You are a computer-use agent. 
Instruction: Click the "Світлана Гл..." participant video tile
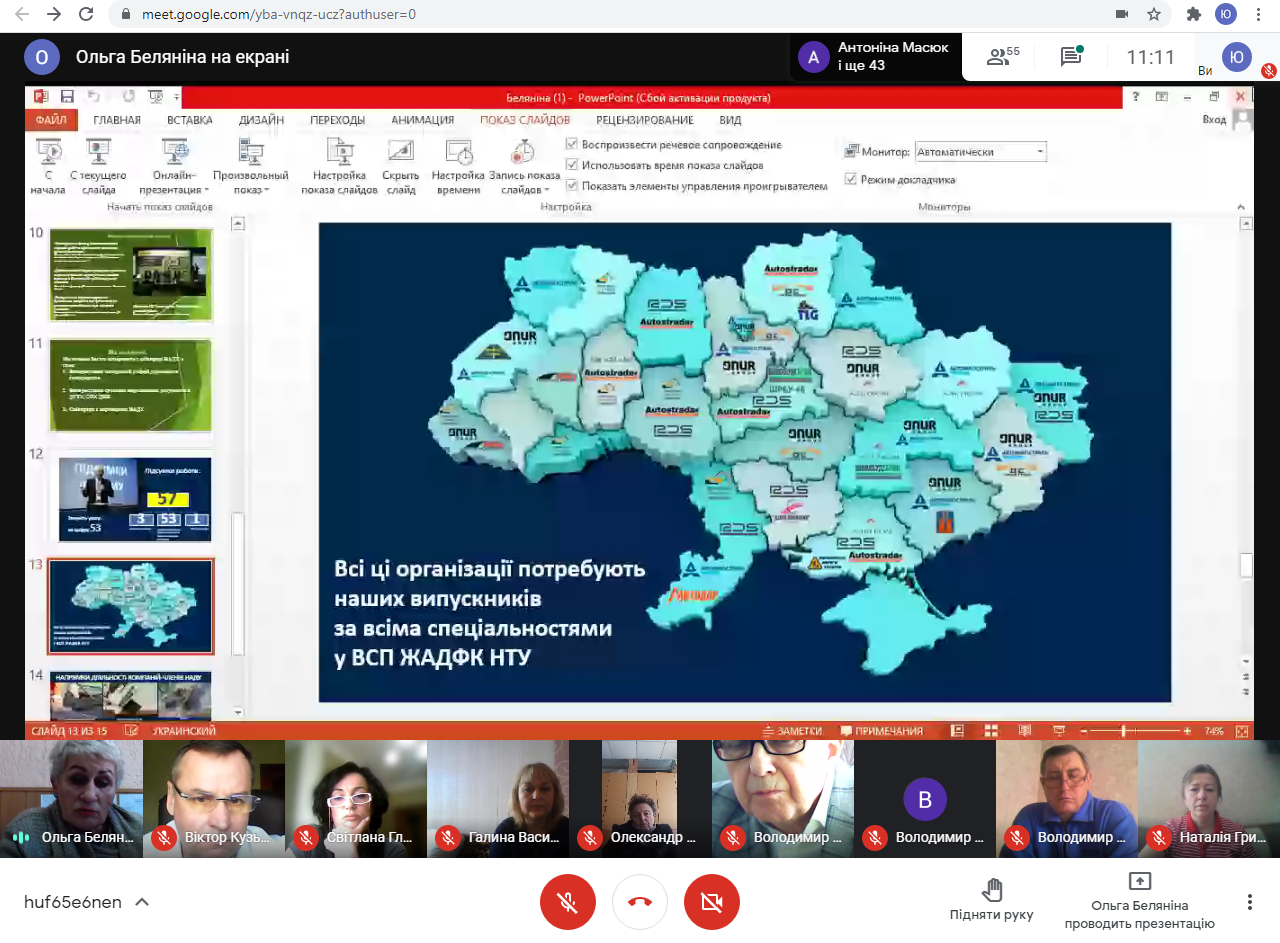tap(356, 798)
